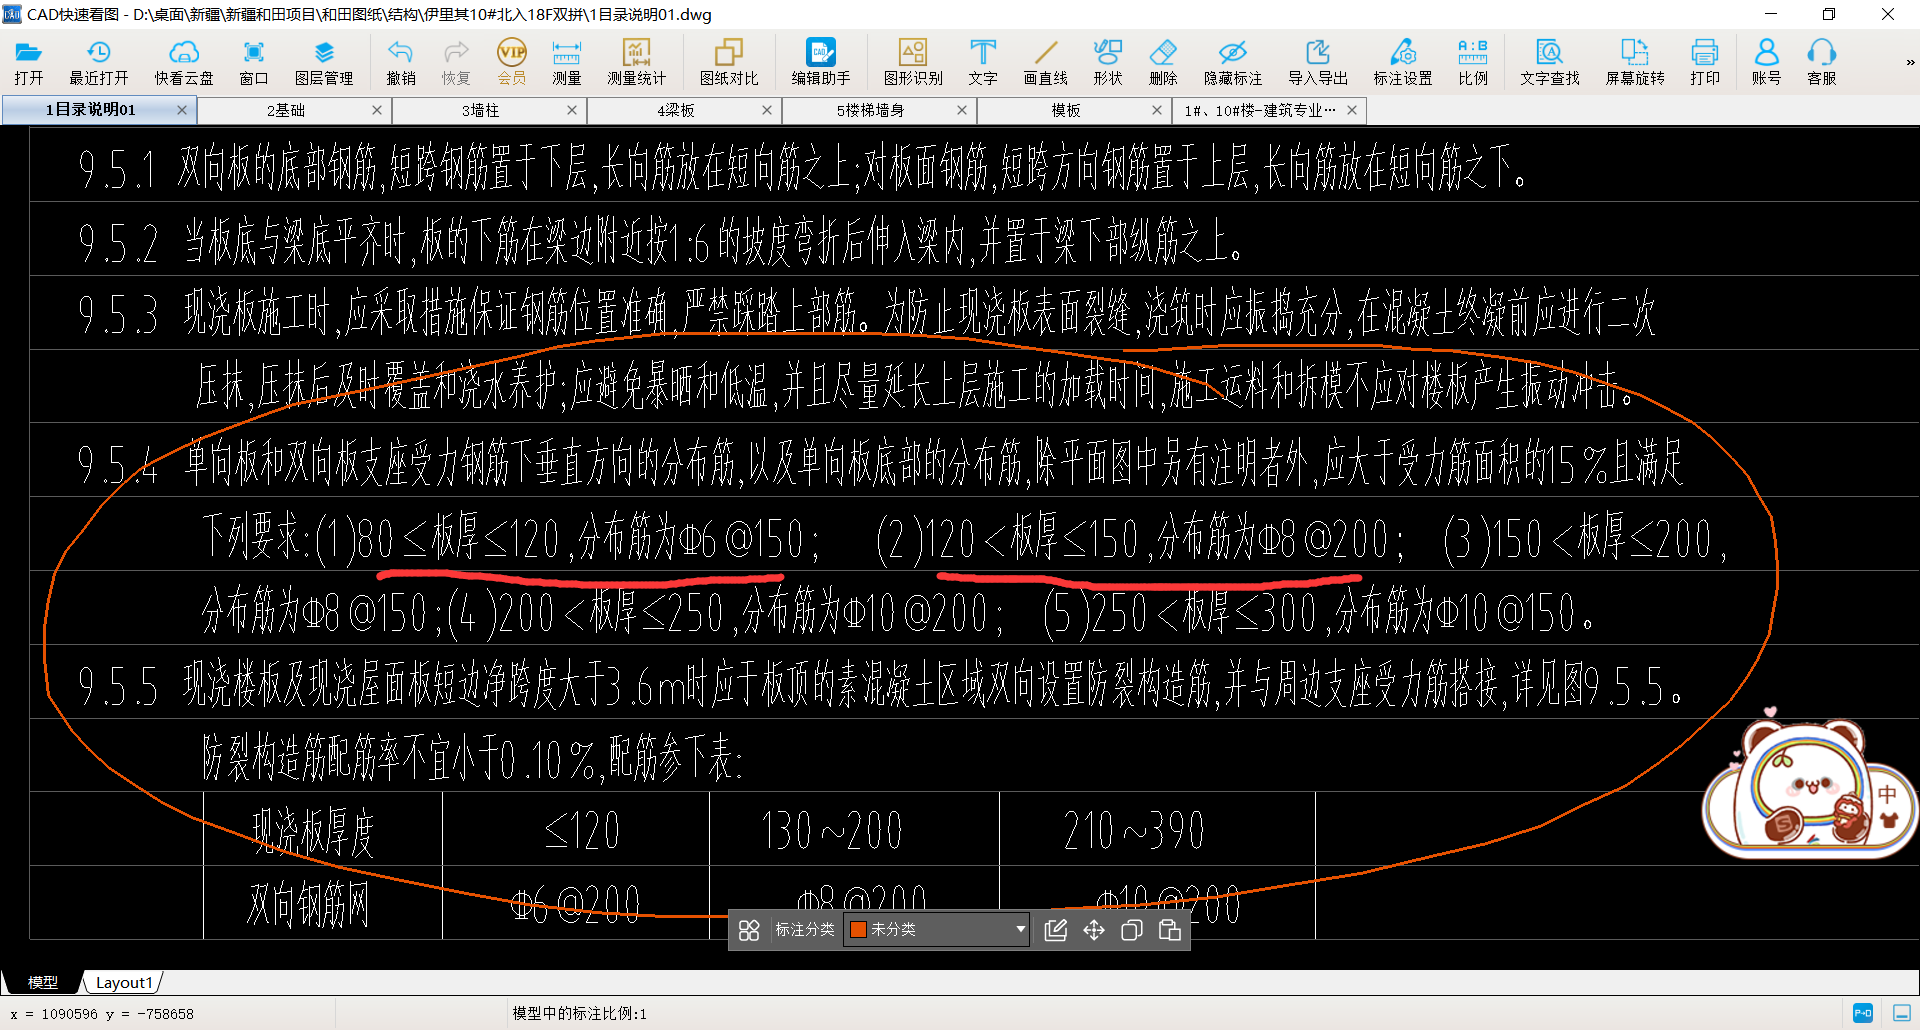Contact 客服 customer service
Screen dimensions: 1920x1030
click(x=1822, y=62)
